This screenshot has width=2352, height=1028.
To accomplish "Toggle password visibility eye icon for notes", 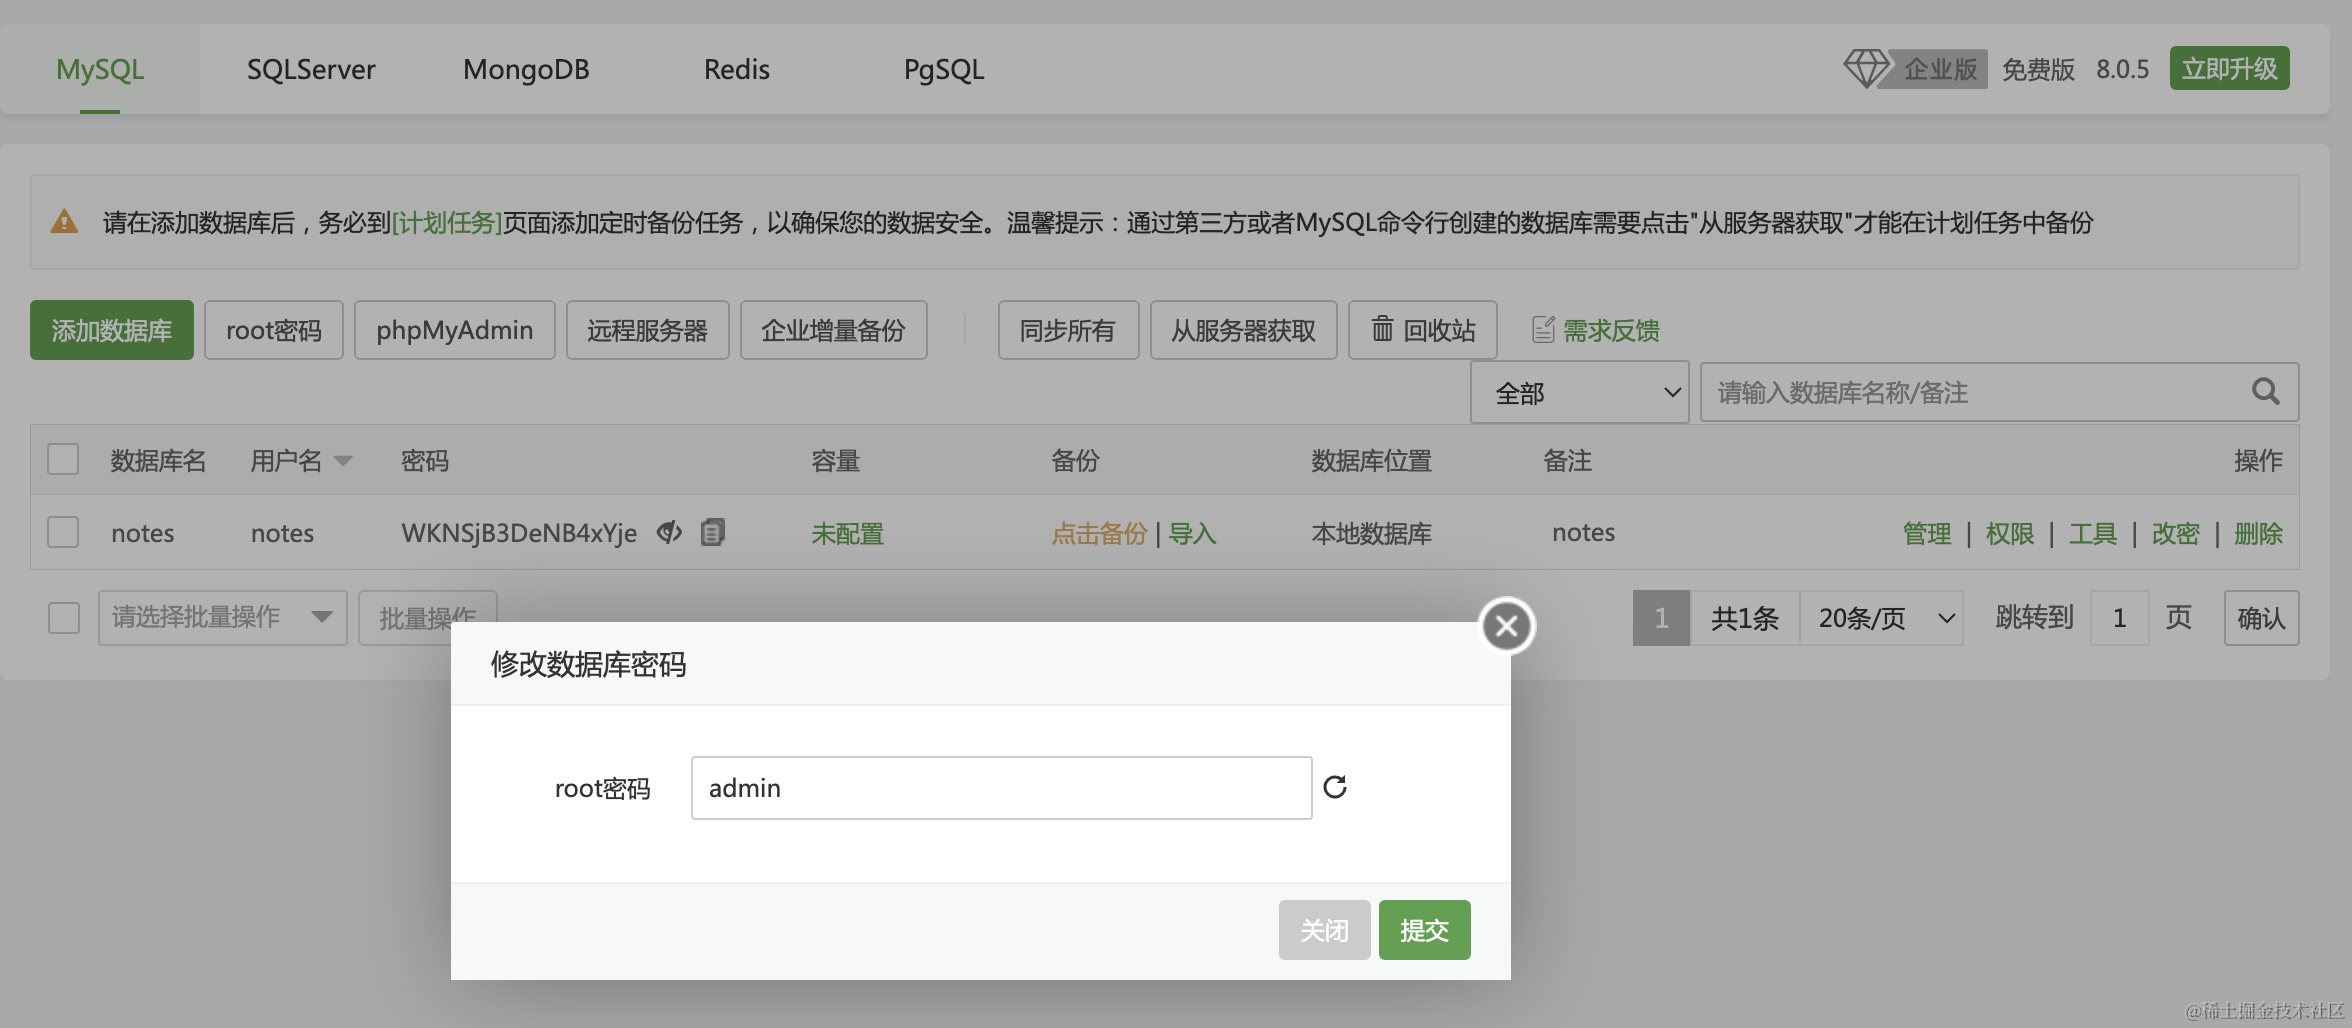I will coord(669,532).
